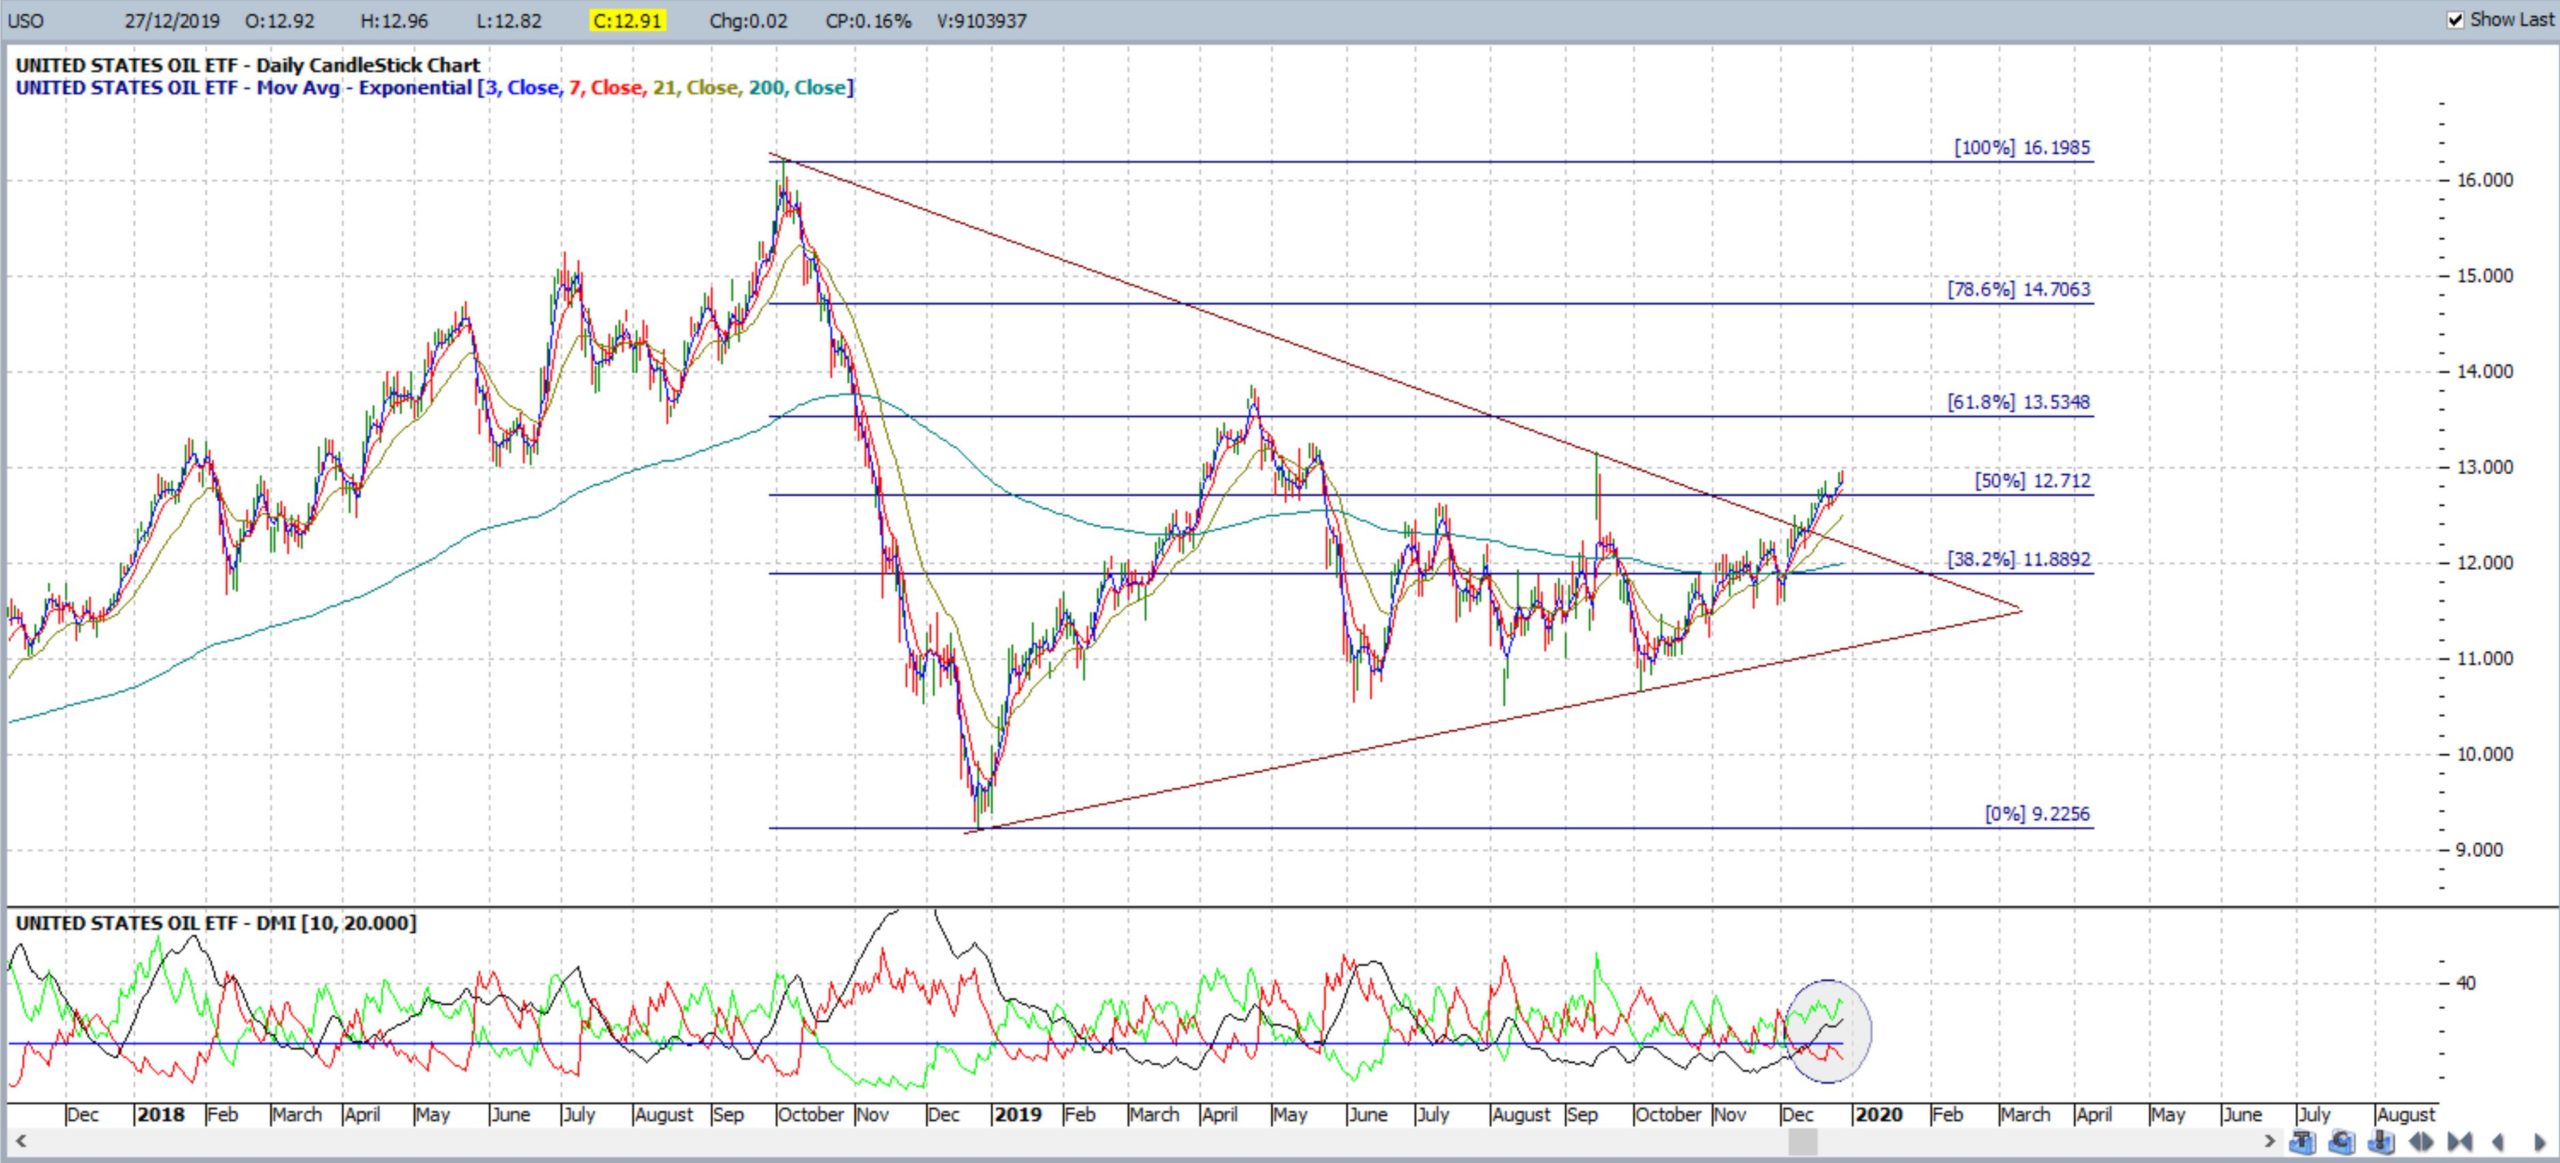Image resolution: width=2560 pixels, height=1163 pixels.
Task: Click the single left triangle shift icon
Action: click(2499, 1141)
